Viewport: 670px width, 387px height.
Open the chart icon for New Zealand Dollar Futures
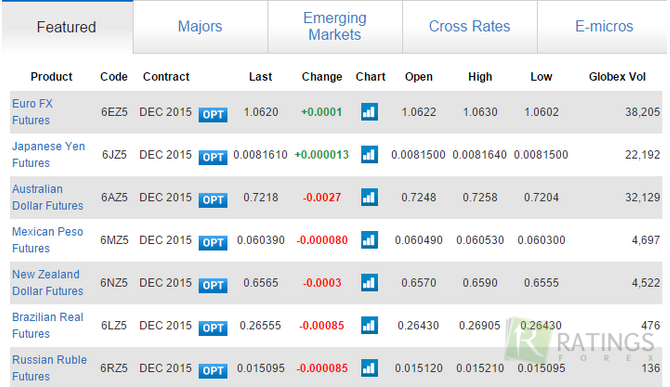369,283
